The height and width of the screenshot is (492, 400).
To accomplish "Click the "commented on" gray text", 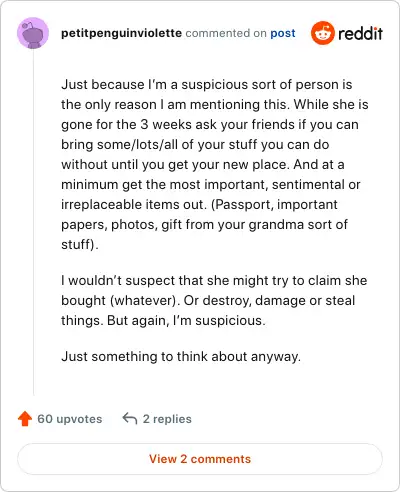I will click(x=226, y=33).
